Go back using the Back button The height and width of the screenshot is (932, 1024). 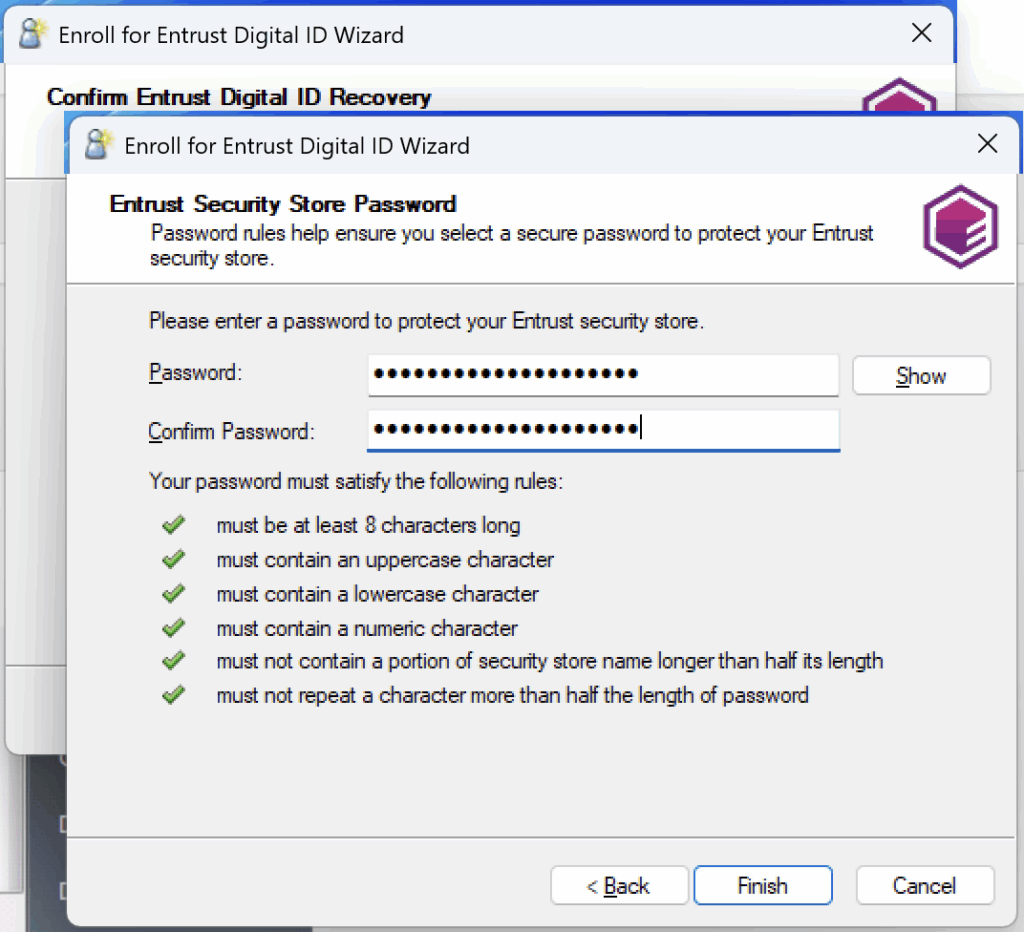tap(619, 885)
